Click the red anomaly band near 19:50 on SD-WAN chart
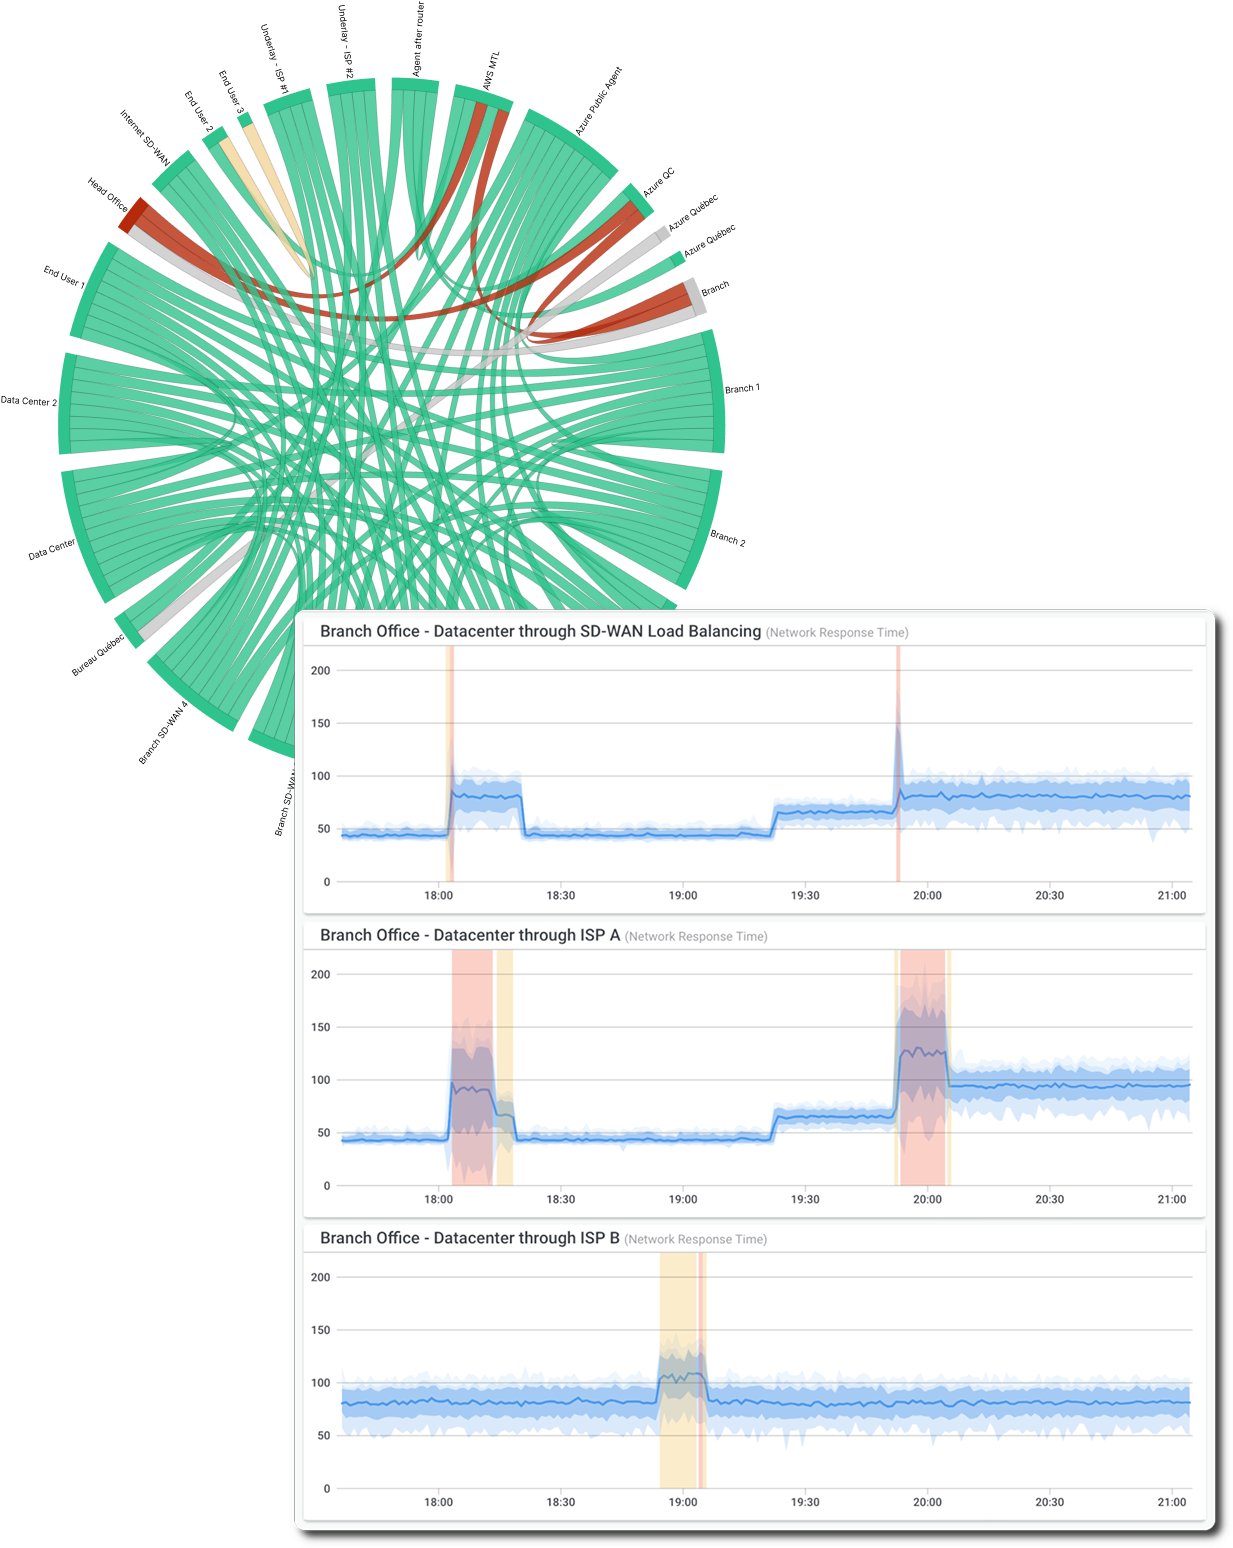The image size is (1233, 1548). 898,770
